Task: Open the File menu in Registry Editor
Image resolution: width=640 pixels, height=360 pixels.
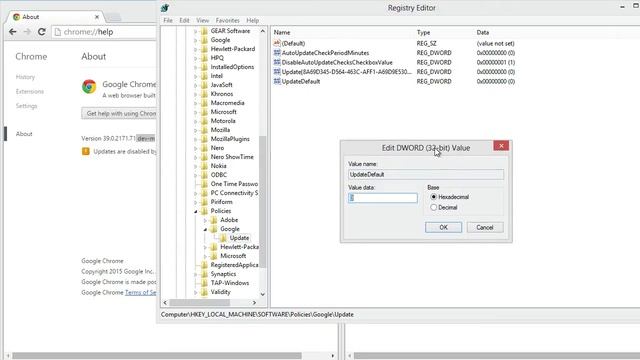Action: pyautogui.click(x=168, y=20)
